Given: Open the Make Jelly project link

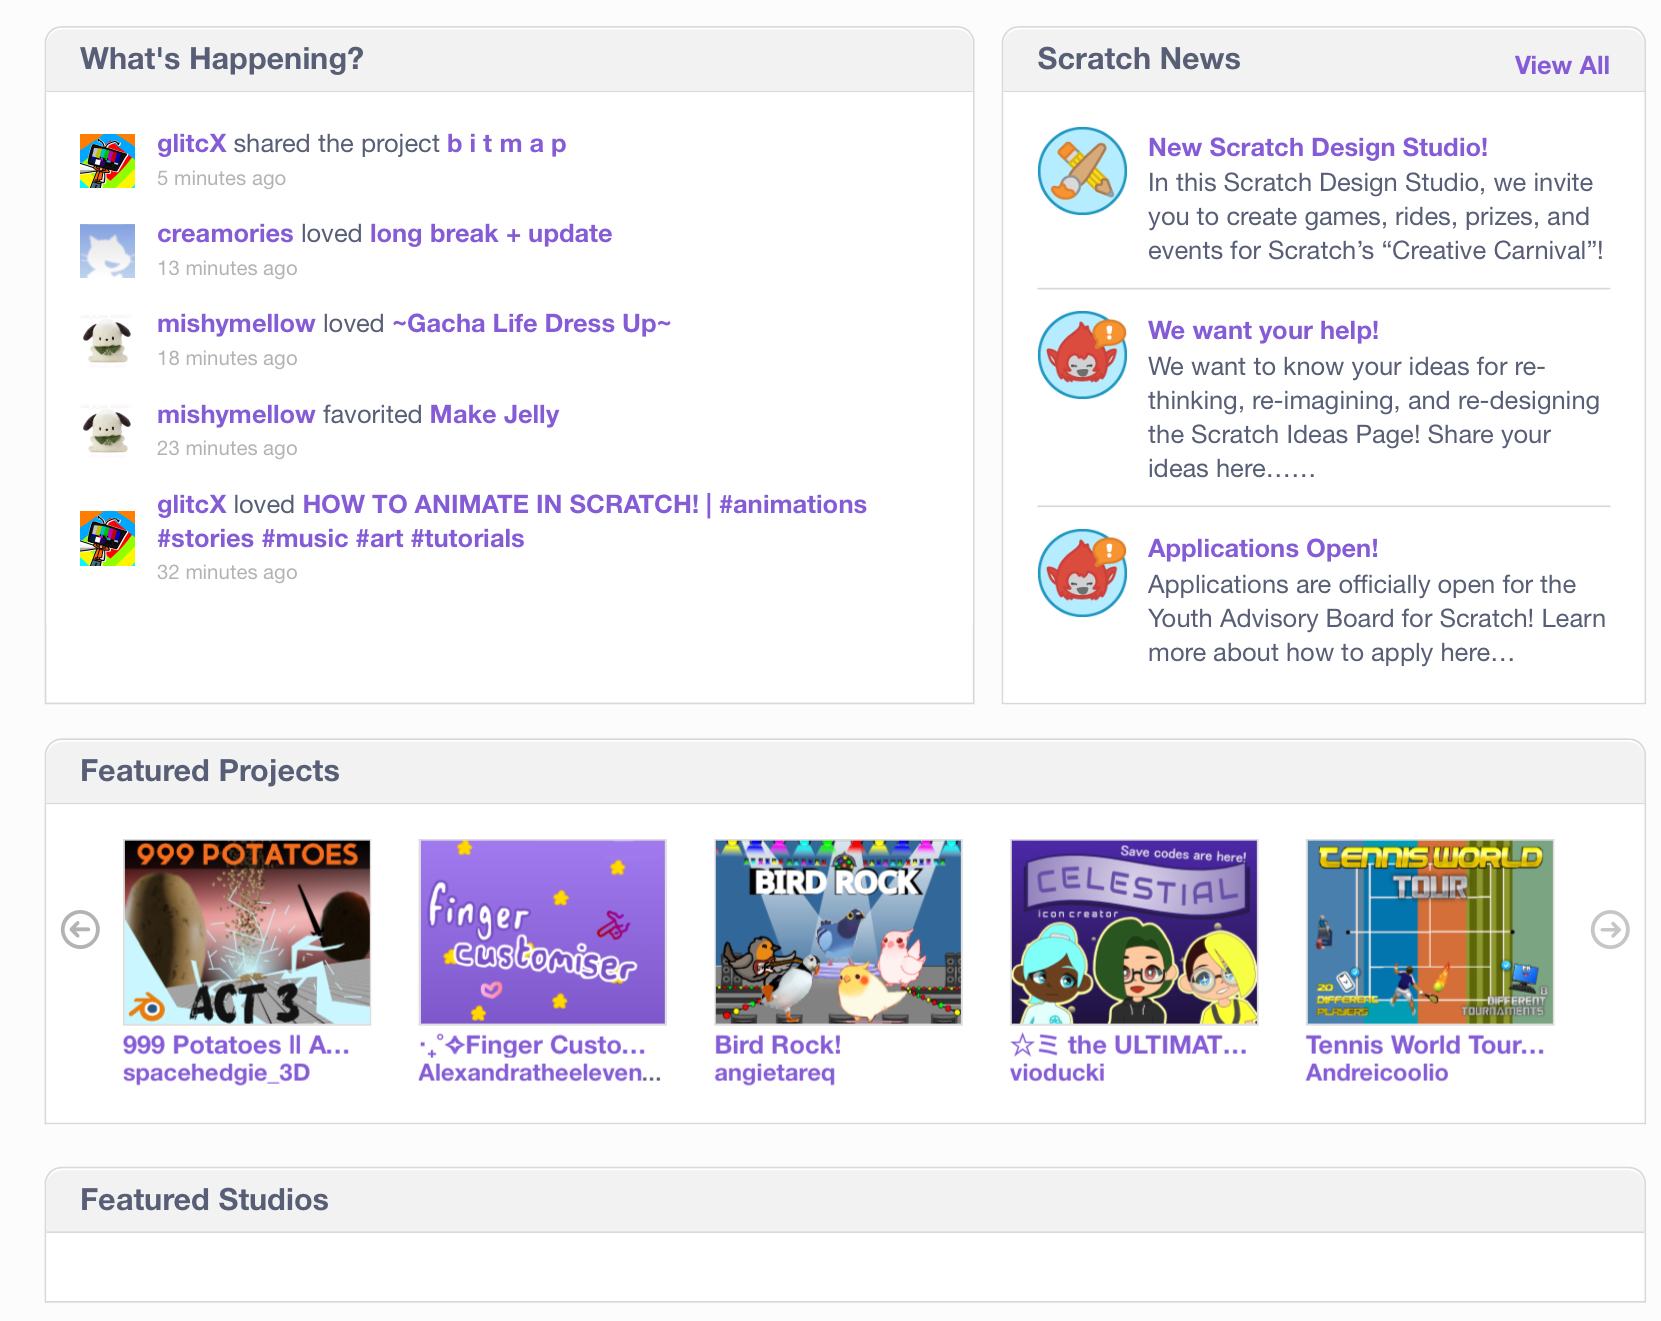Looking at the screenshot, I should coord(494,415).
